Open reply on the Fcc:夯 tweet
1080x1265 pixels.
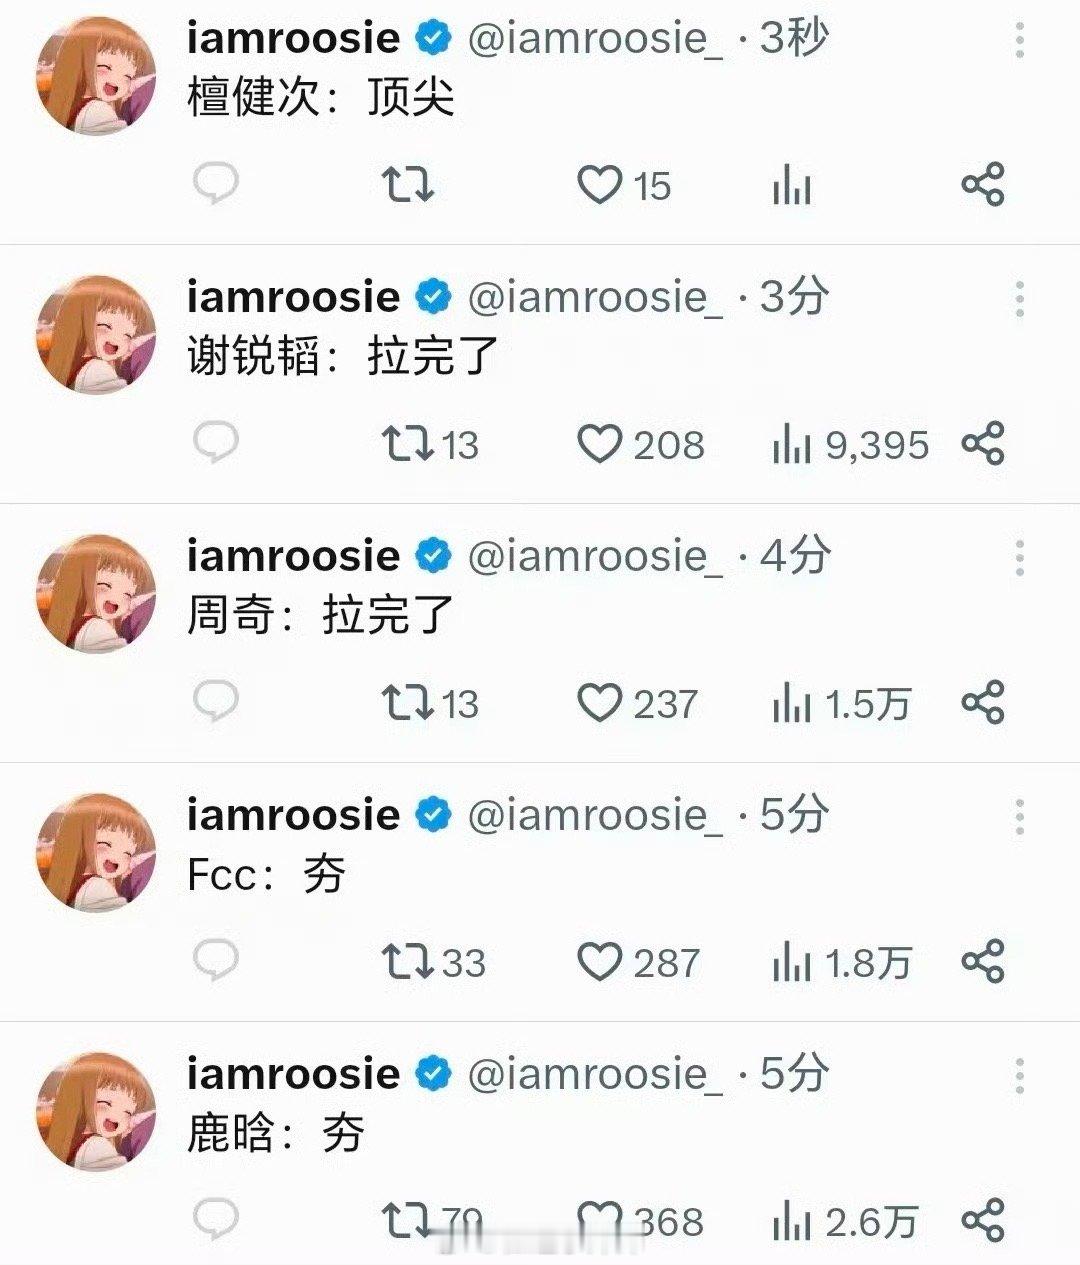click(215, 962)
